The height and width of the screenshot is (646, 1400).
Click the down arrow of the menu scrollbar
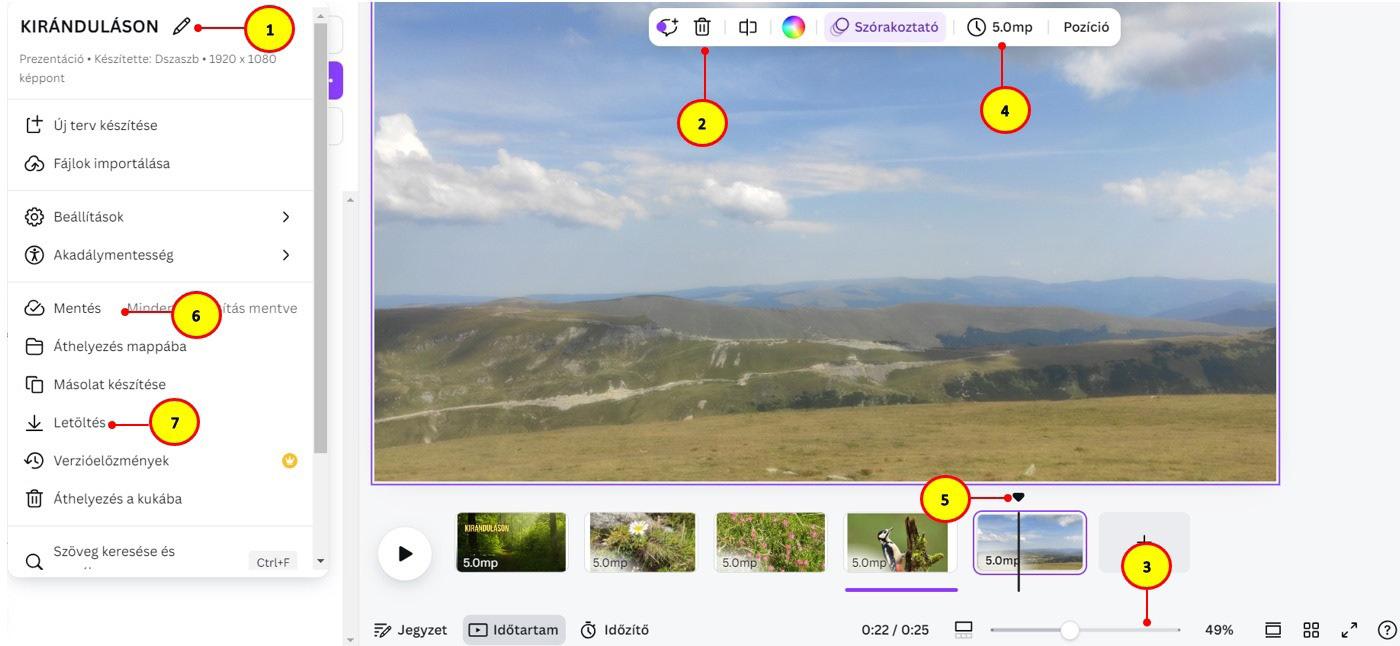tap(321, 562)
